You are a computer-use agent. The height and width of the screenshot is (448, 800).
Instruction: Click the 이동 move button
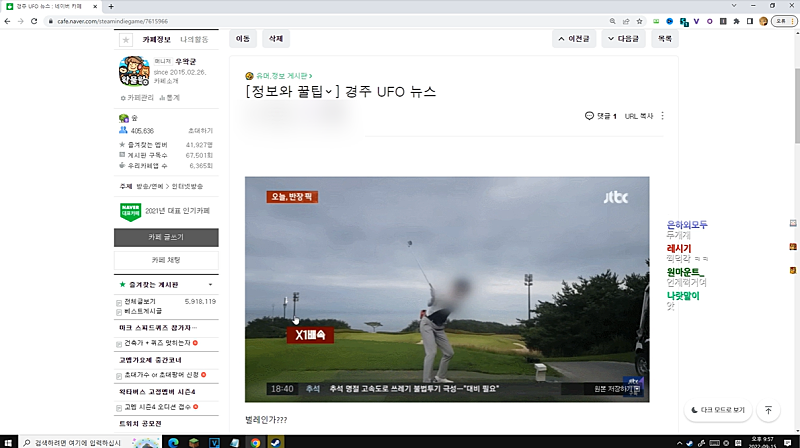pos(243,39)
